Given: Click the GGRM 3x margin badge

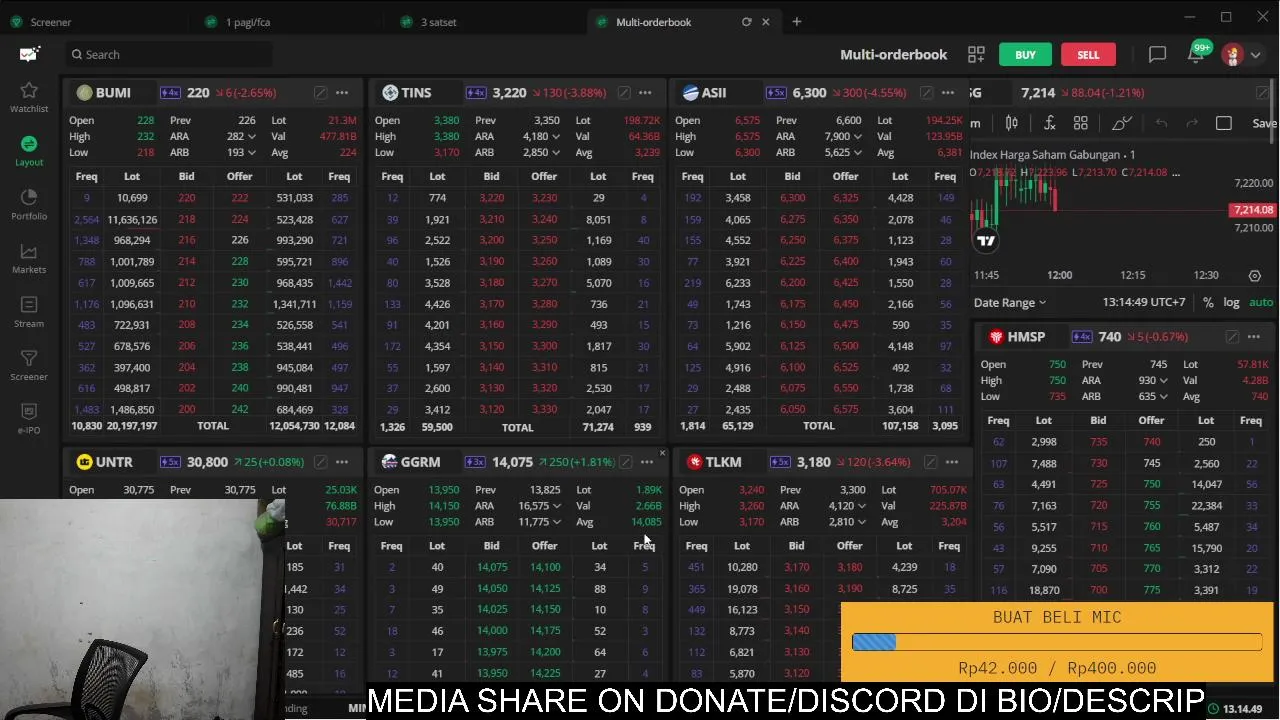Looking at the screenshot, I should [x=474, y=462].
